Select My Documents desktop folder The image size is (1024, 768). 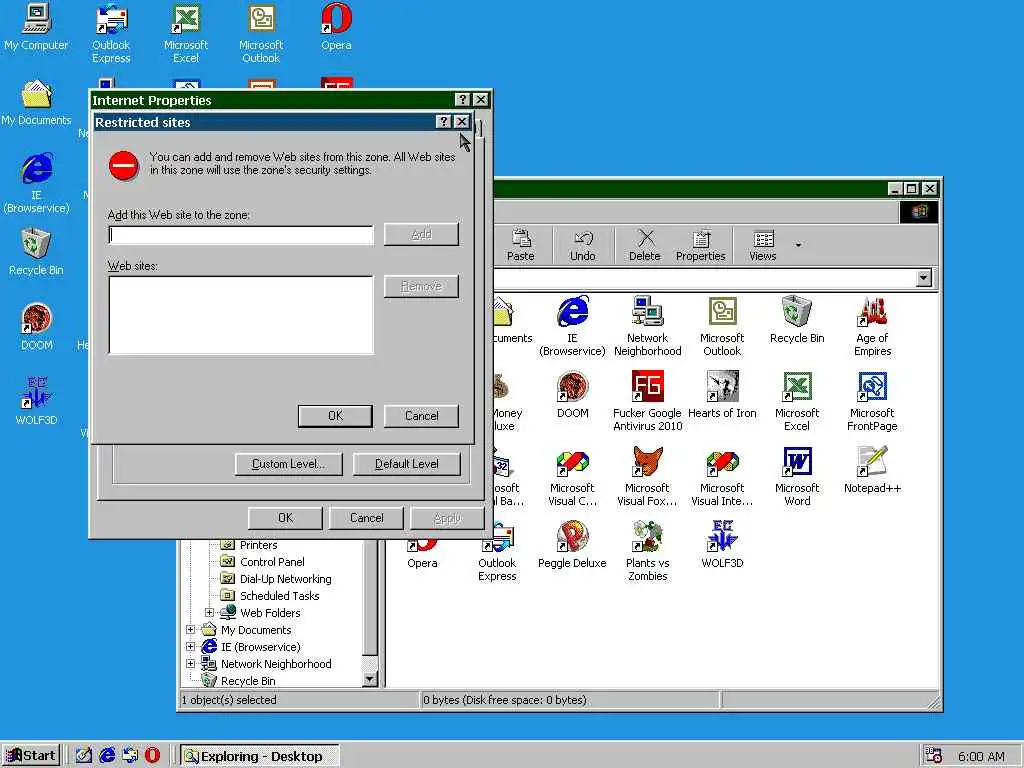pyautogui.click(x=36, y=103)
